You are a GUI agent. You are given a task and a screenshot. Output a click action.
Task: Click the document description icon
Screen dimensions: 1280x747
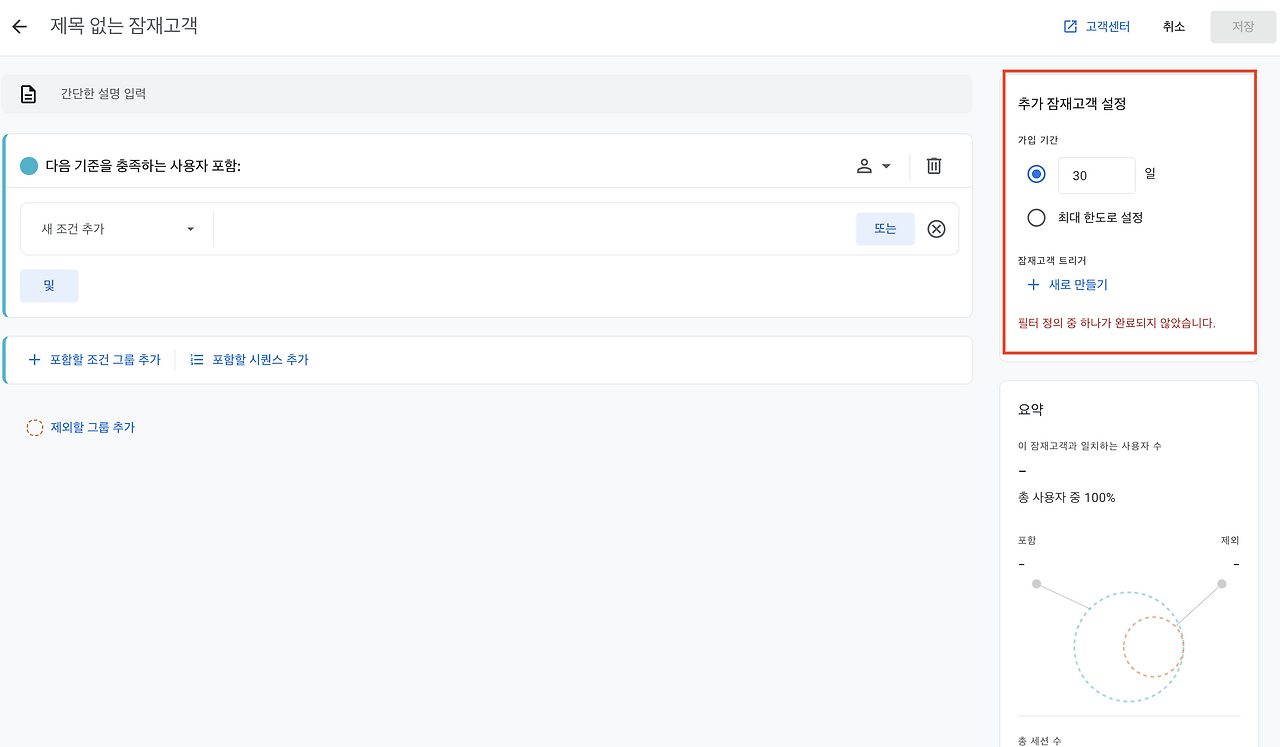pos(29,94)
